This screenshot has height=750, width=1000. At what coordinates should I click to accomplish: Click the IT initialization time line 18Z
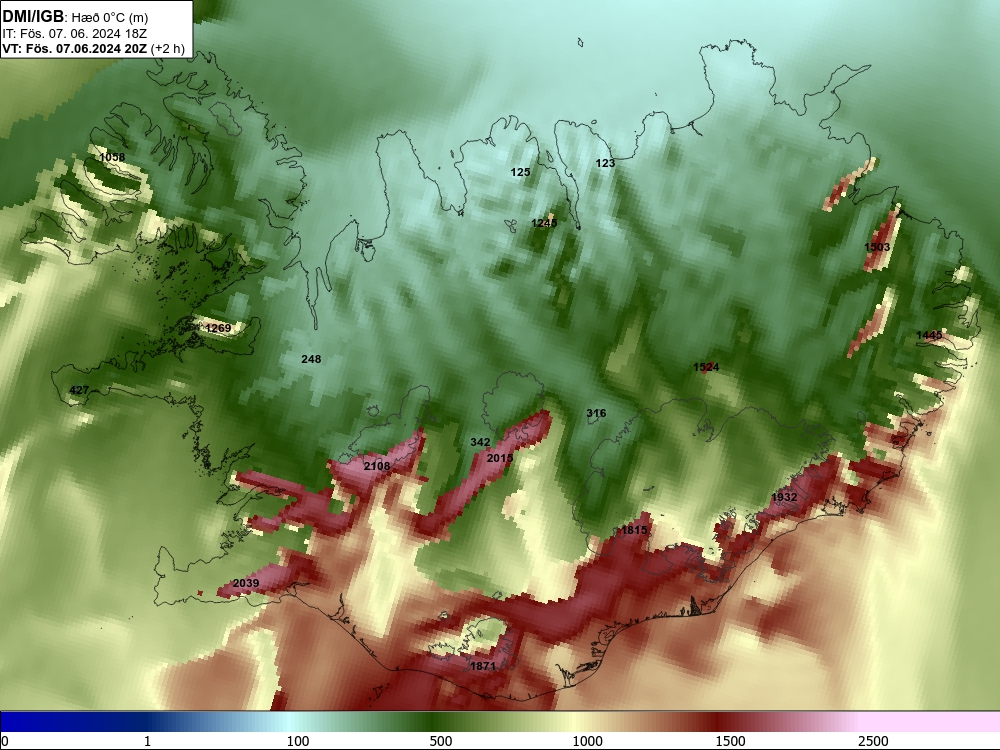click(74, 33)
